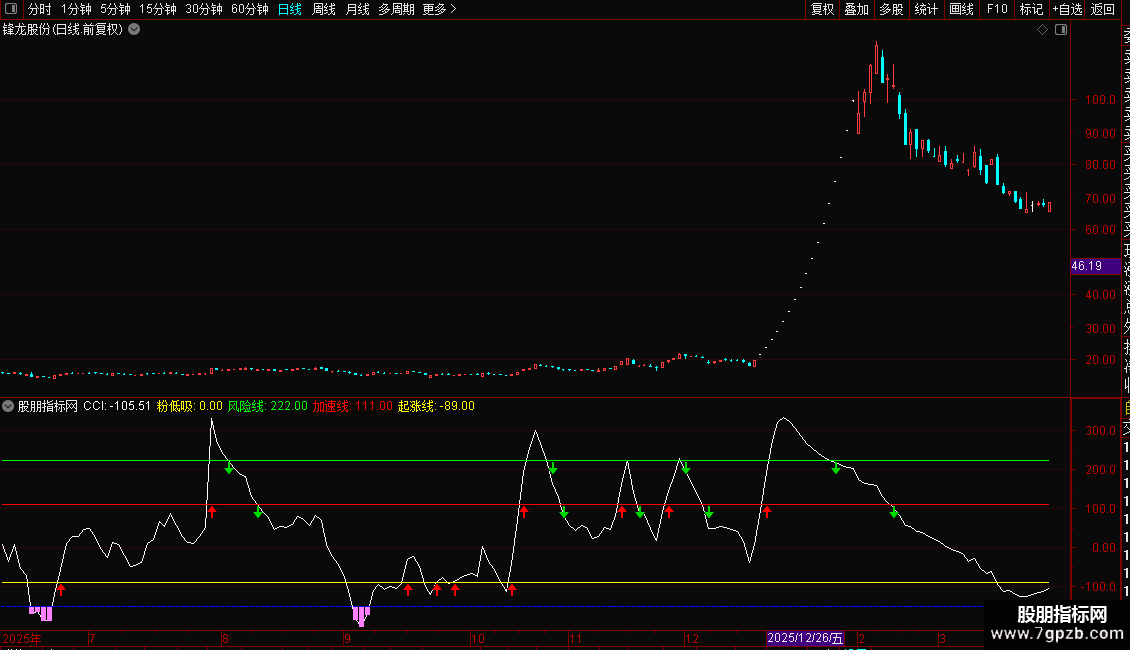This screenshot has height=650, width=1130.
Task: Click 标记 mark button
Action: (1031, 9)
